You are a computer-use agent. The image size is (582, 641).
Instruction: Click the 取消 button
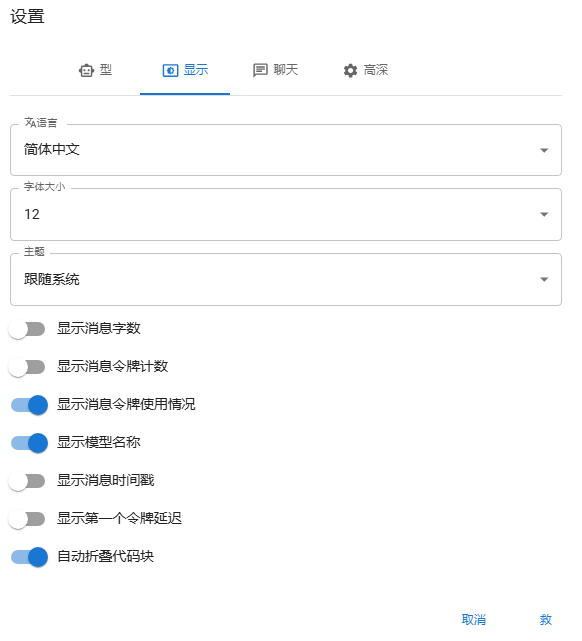click(x=474, y=620)
